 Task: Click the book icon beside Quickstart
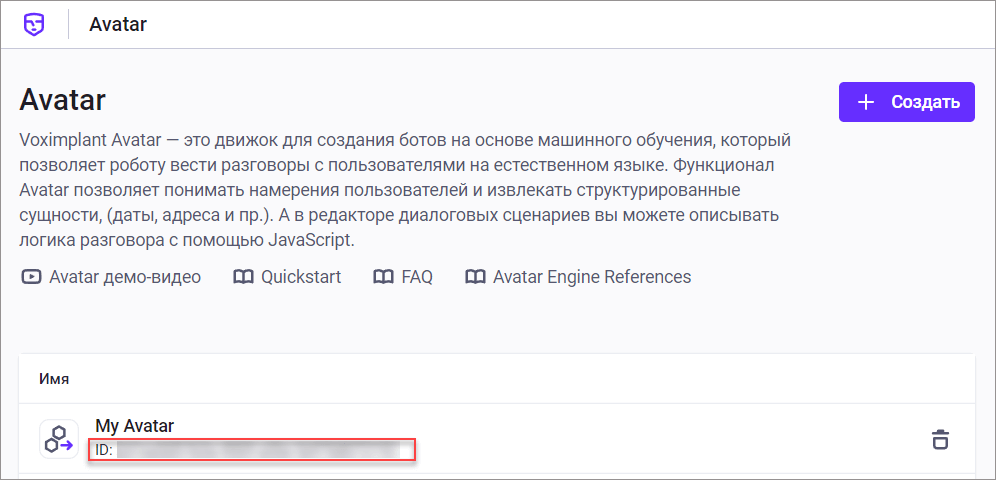(x=243, y=277)
